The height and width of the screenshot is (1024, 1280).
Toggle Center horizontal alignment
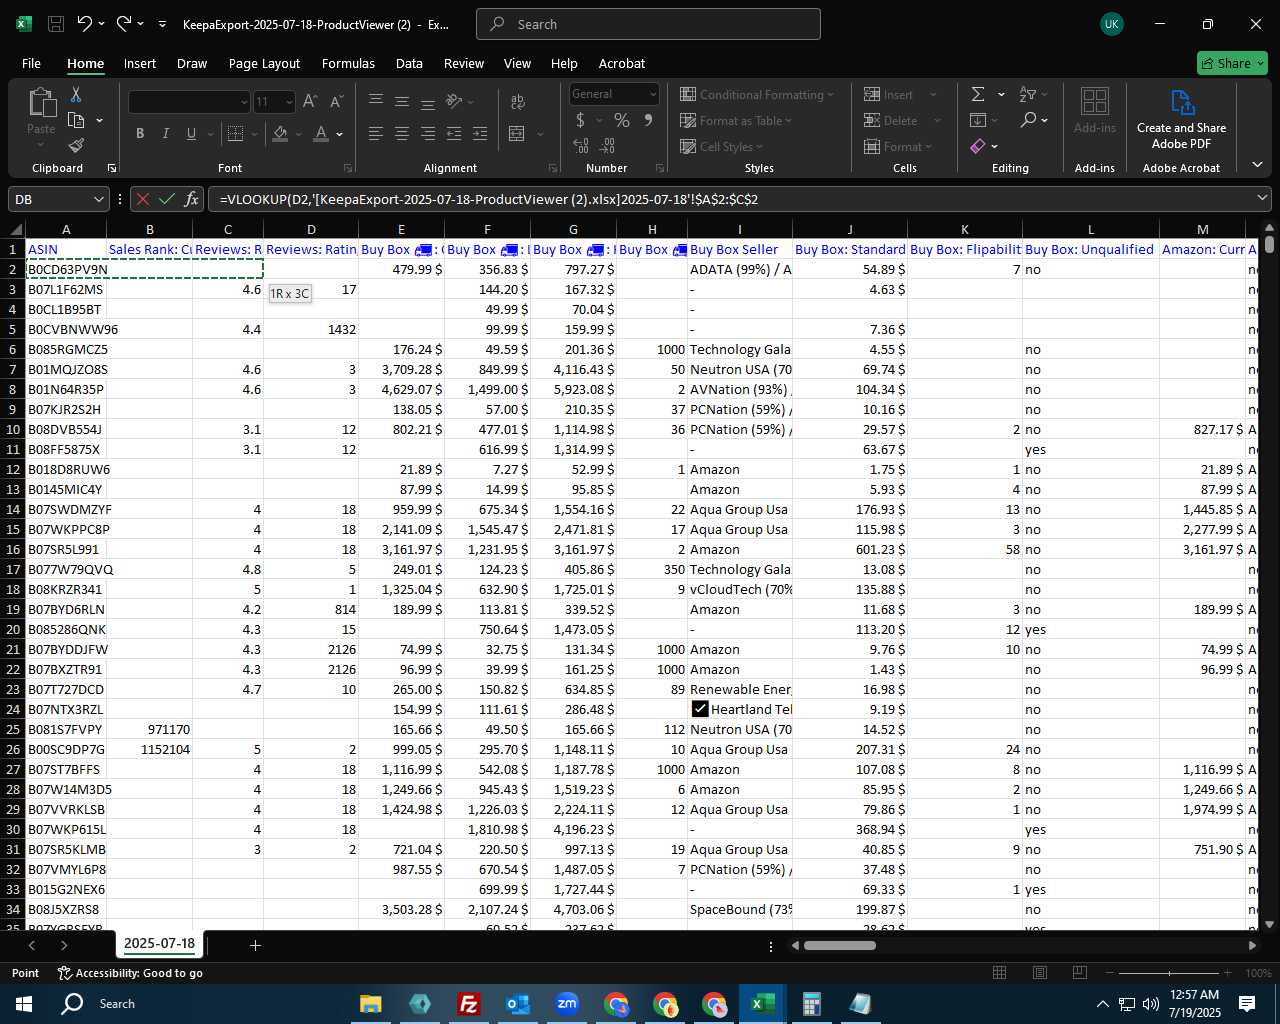pyautogui.click(x=402, y=133)
